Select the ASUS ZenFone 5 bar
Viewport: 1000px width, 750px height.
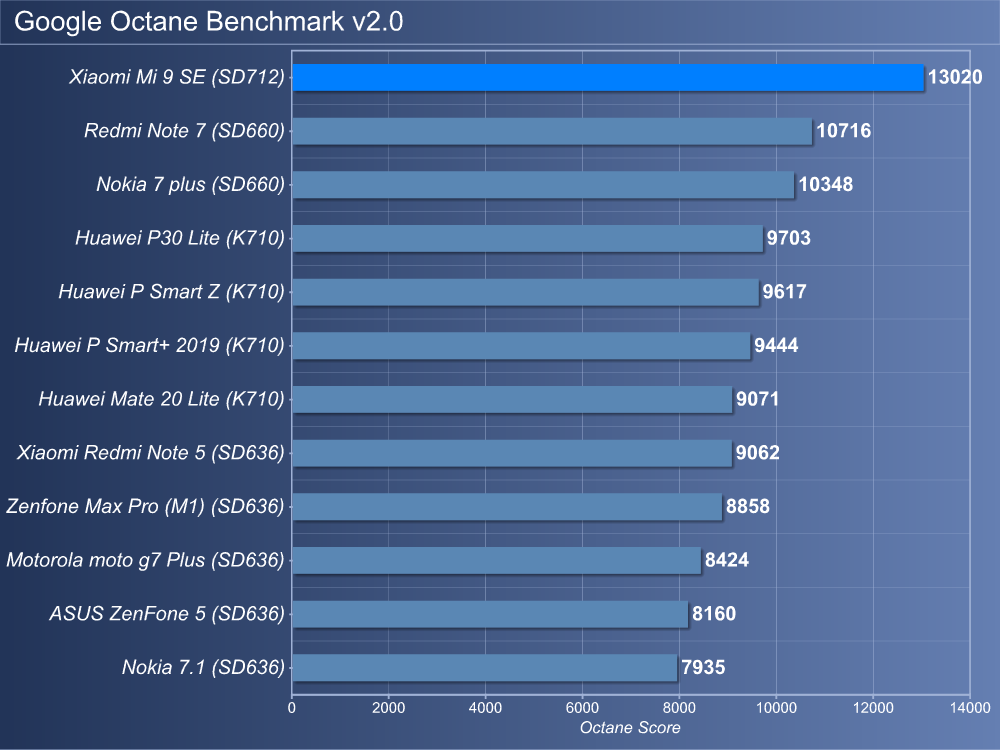coord(490,613)
